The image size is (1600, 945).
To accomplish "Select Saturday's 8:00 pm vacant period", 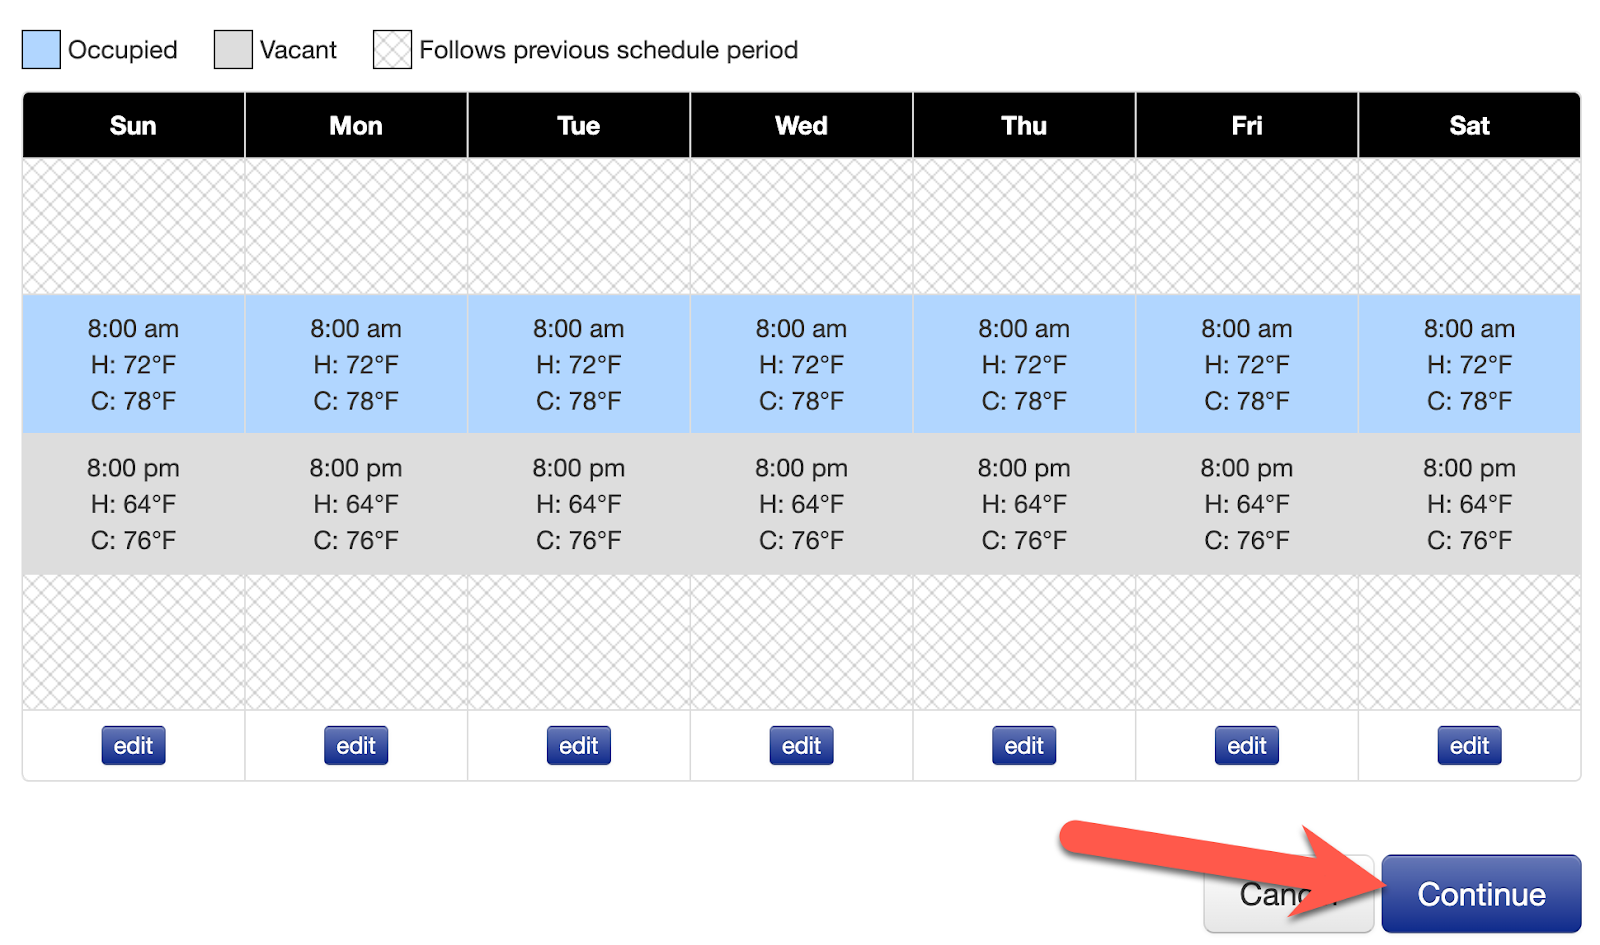I will tap(1469, 504).
